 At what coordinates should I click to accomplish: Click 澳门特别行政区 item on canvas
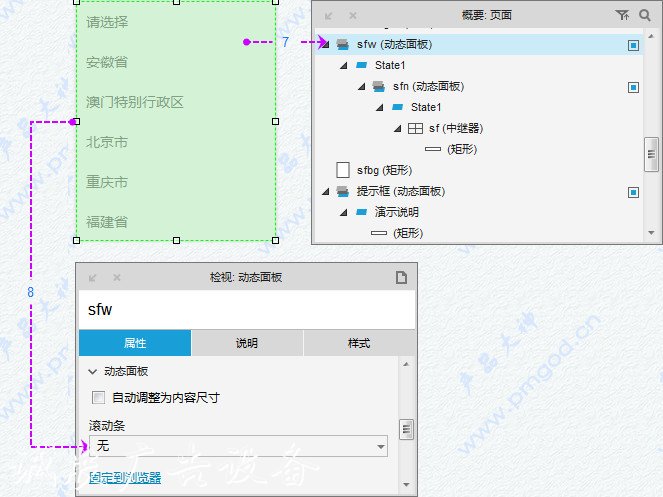(135, 102)
